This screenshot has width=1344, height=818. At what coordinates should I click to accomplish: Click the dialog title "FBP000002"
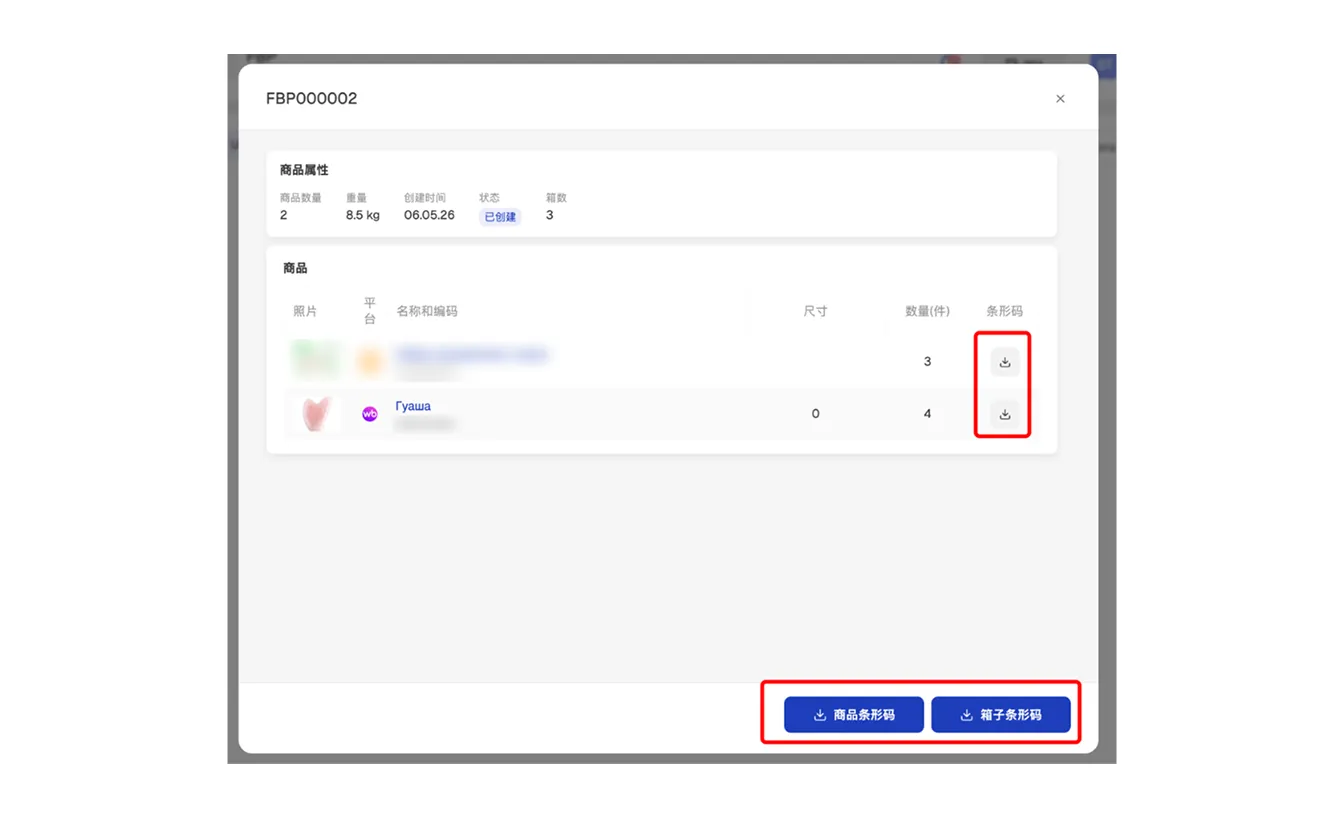coord(311,98)
